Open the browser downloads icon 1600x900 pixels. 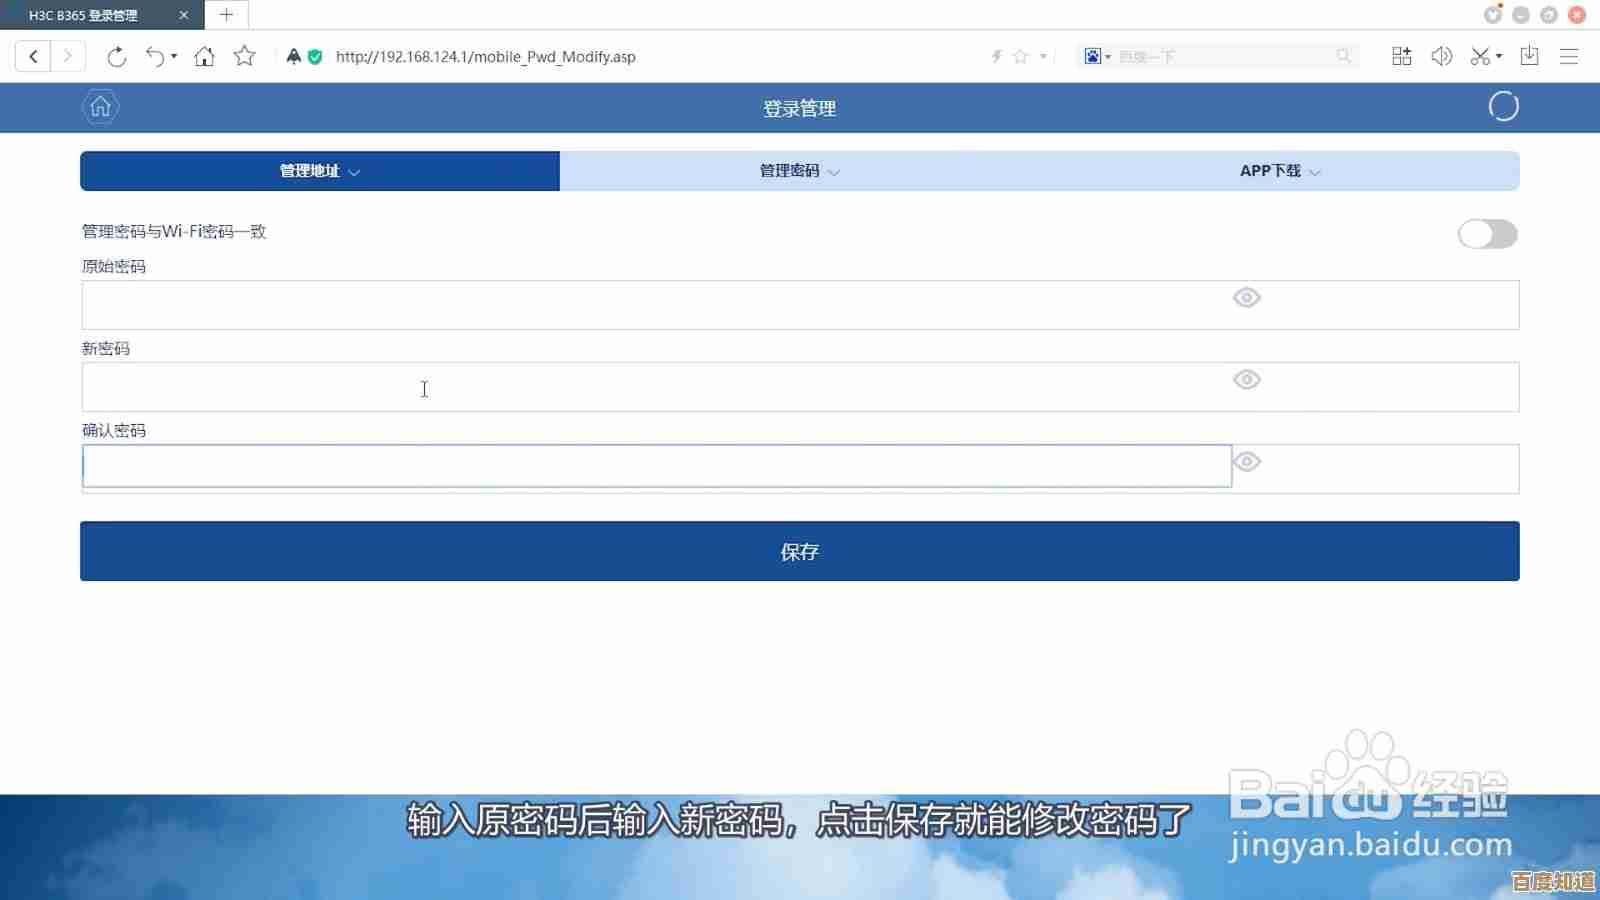click(x=1529, y=57)
